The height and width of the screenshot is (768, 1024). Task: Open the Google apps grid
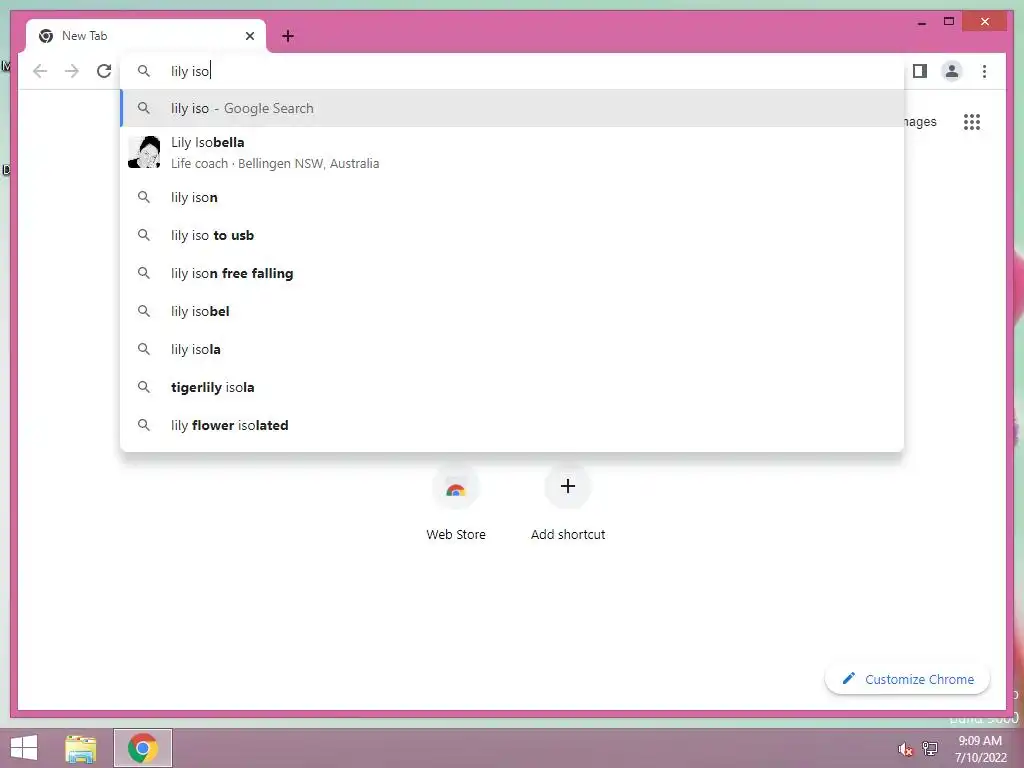click(972, 122)
